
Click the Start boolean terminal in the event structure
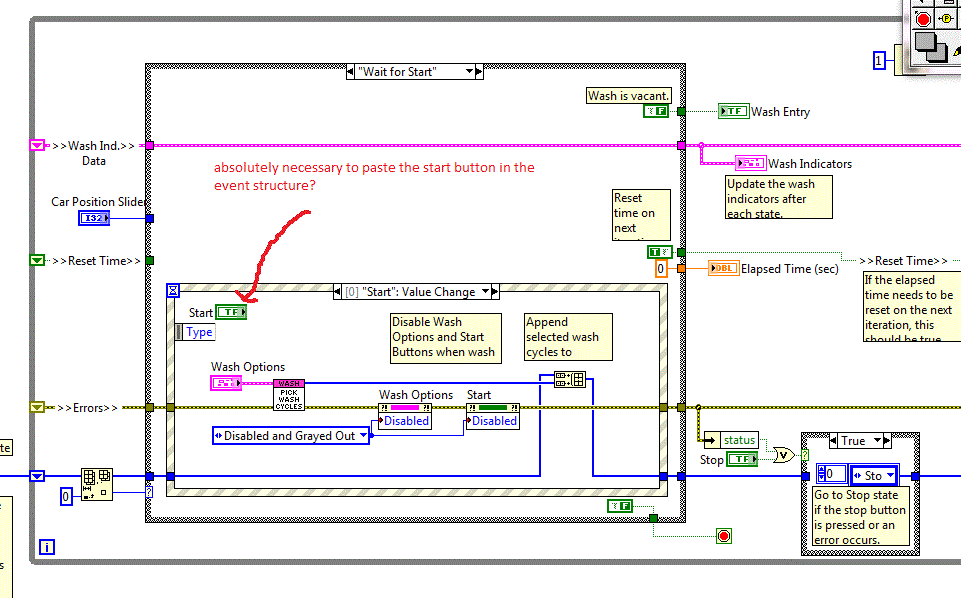coord(232,312)
